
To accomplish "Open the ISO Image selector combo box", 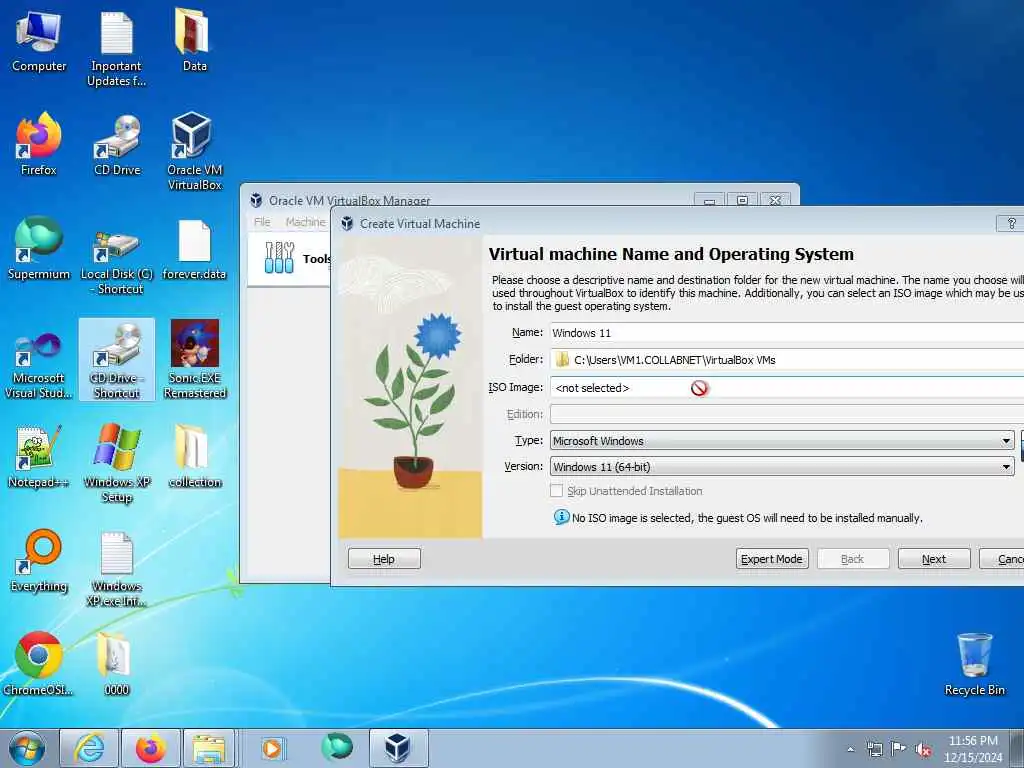I will 787,388.
